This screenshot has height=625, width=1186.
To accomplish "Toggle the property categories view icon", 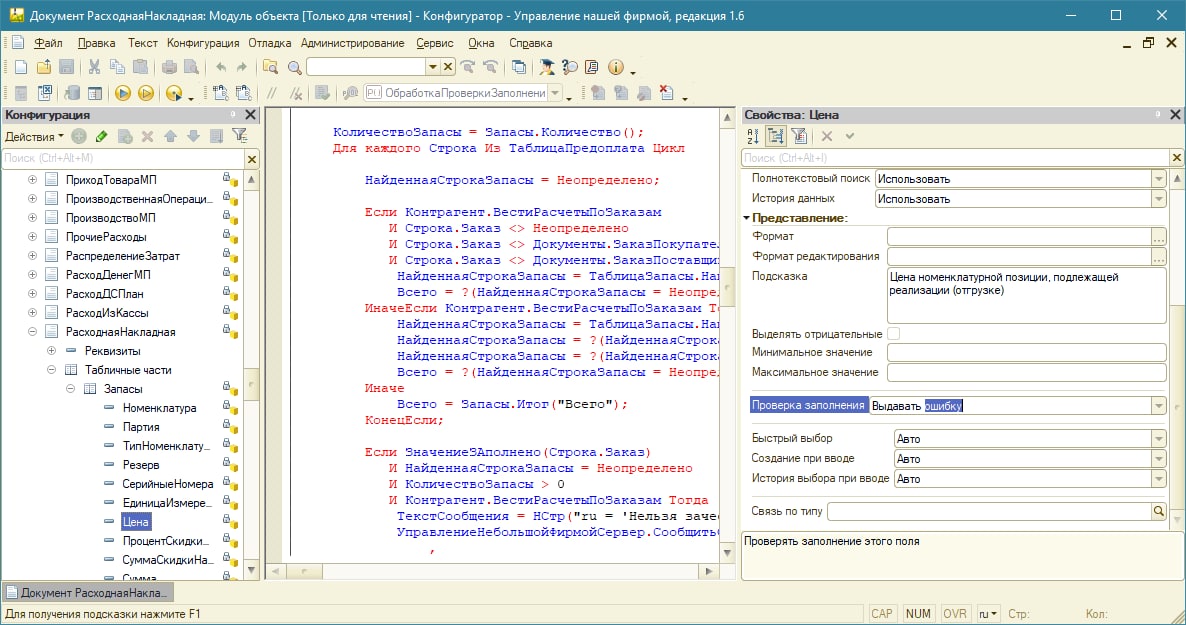I will 776,136.
